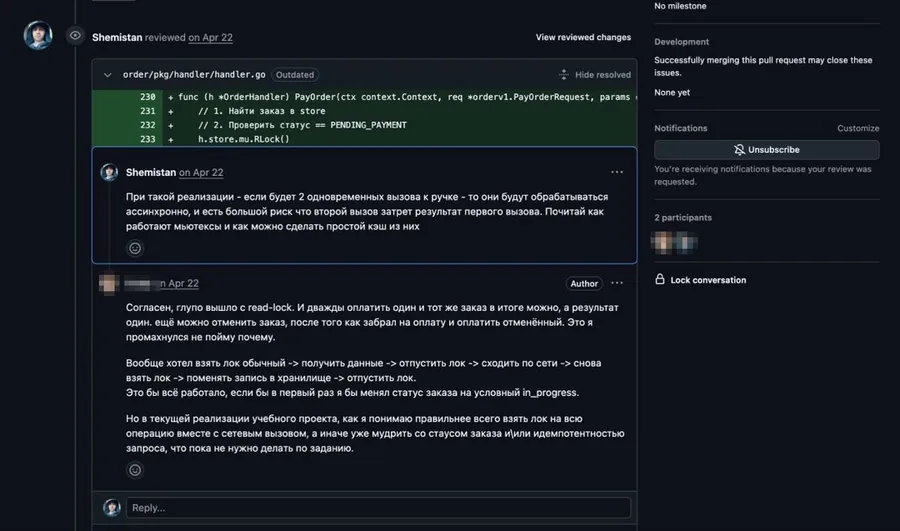Open Shemistan's large avatar at review header

(38, 36)
